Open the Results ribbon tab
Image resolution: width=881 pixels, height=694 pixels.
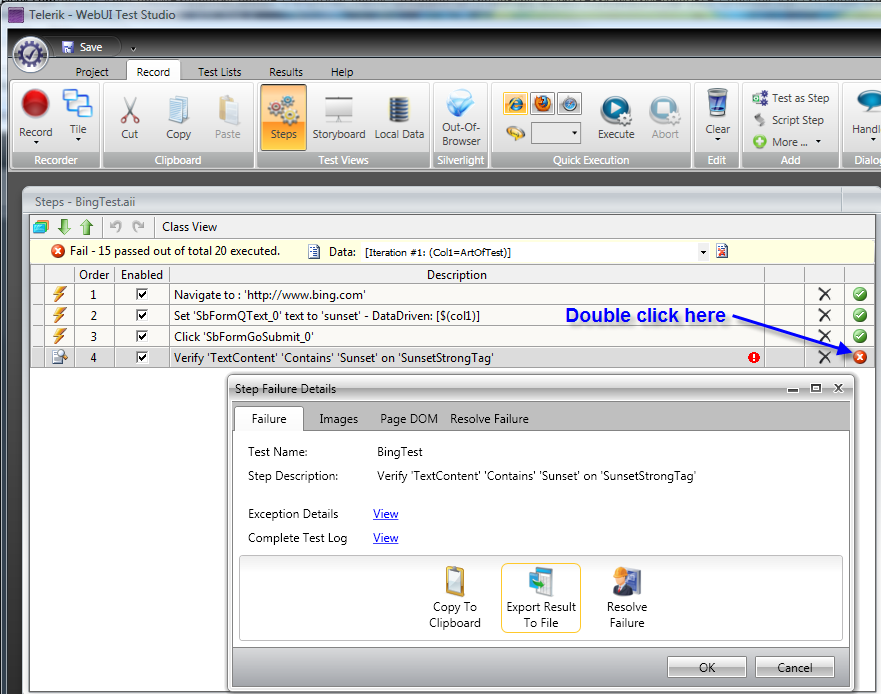pos(286,72)
